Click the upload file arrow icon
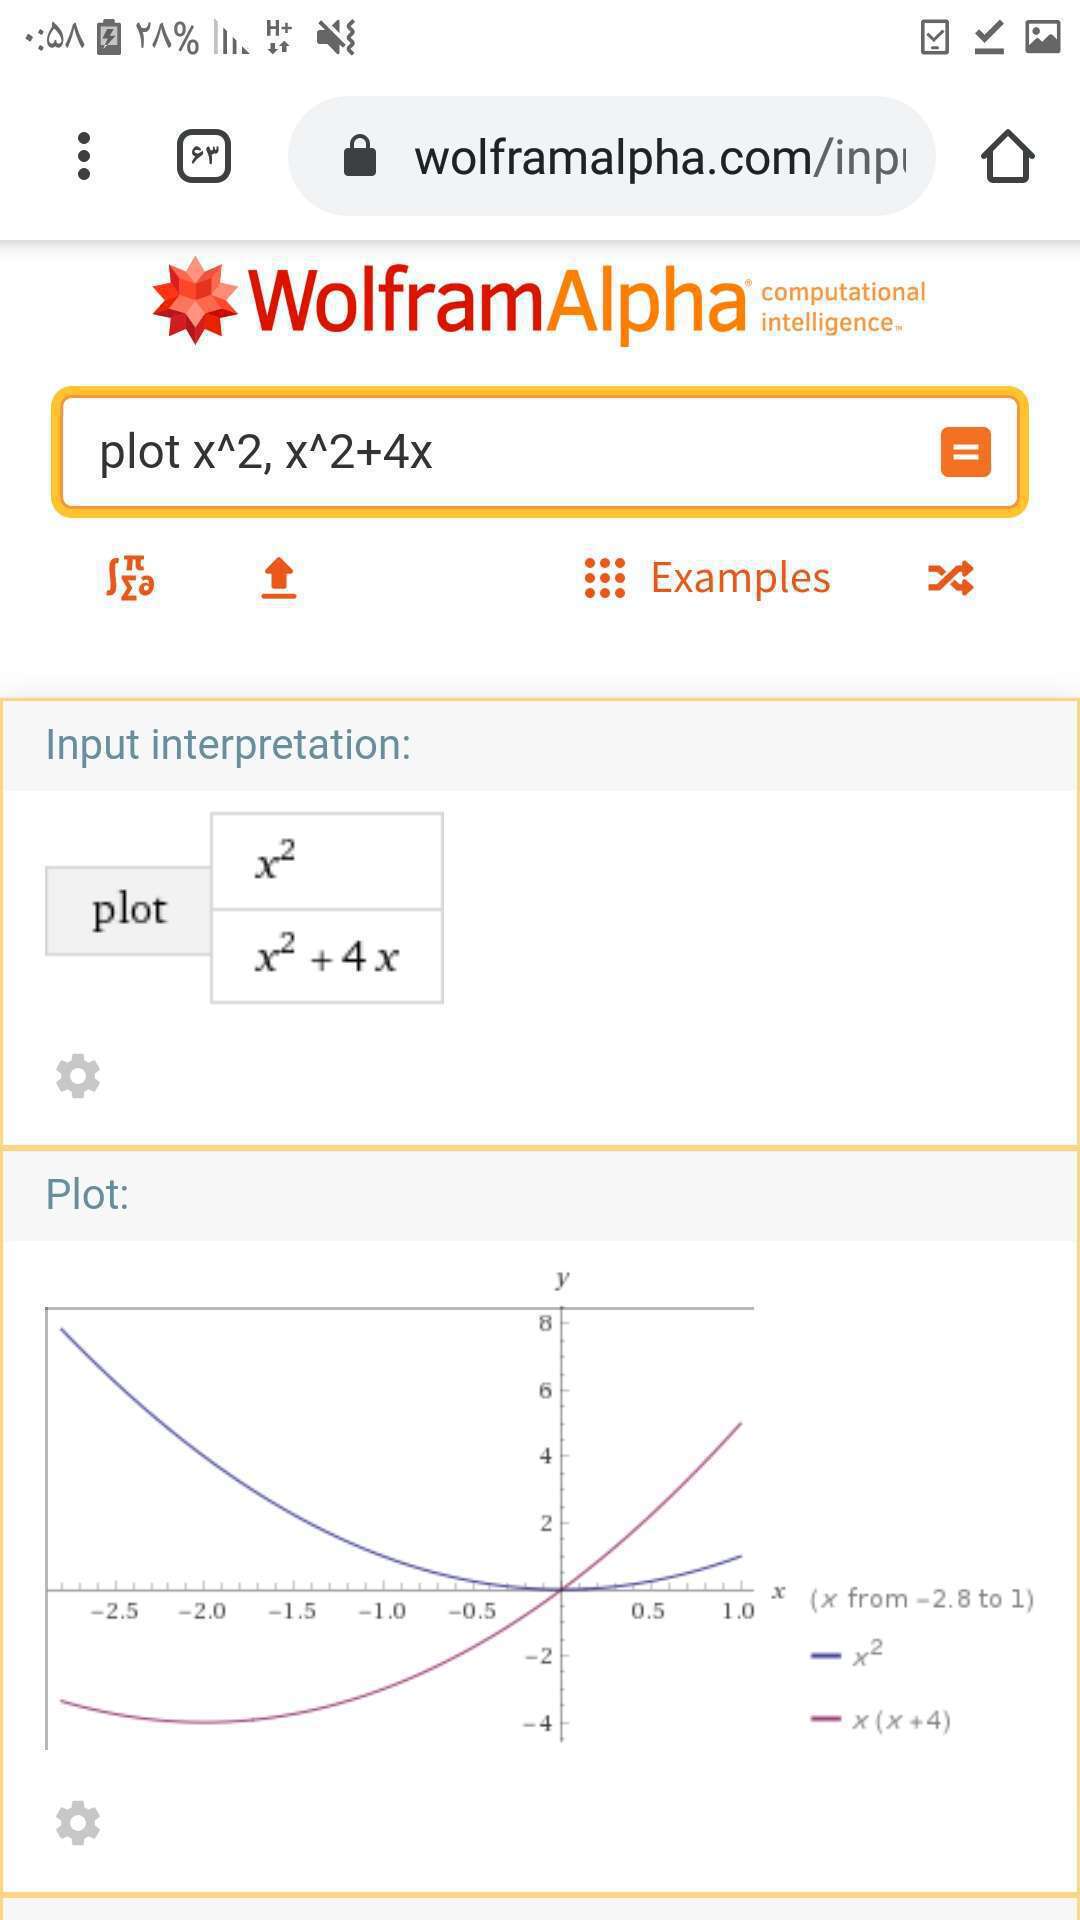Screen dimensions: 1080x1920 click(279, 578)
